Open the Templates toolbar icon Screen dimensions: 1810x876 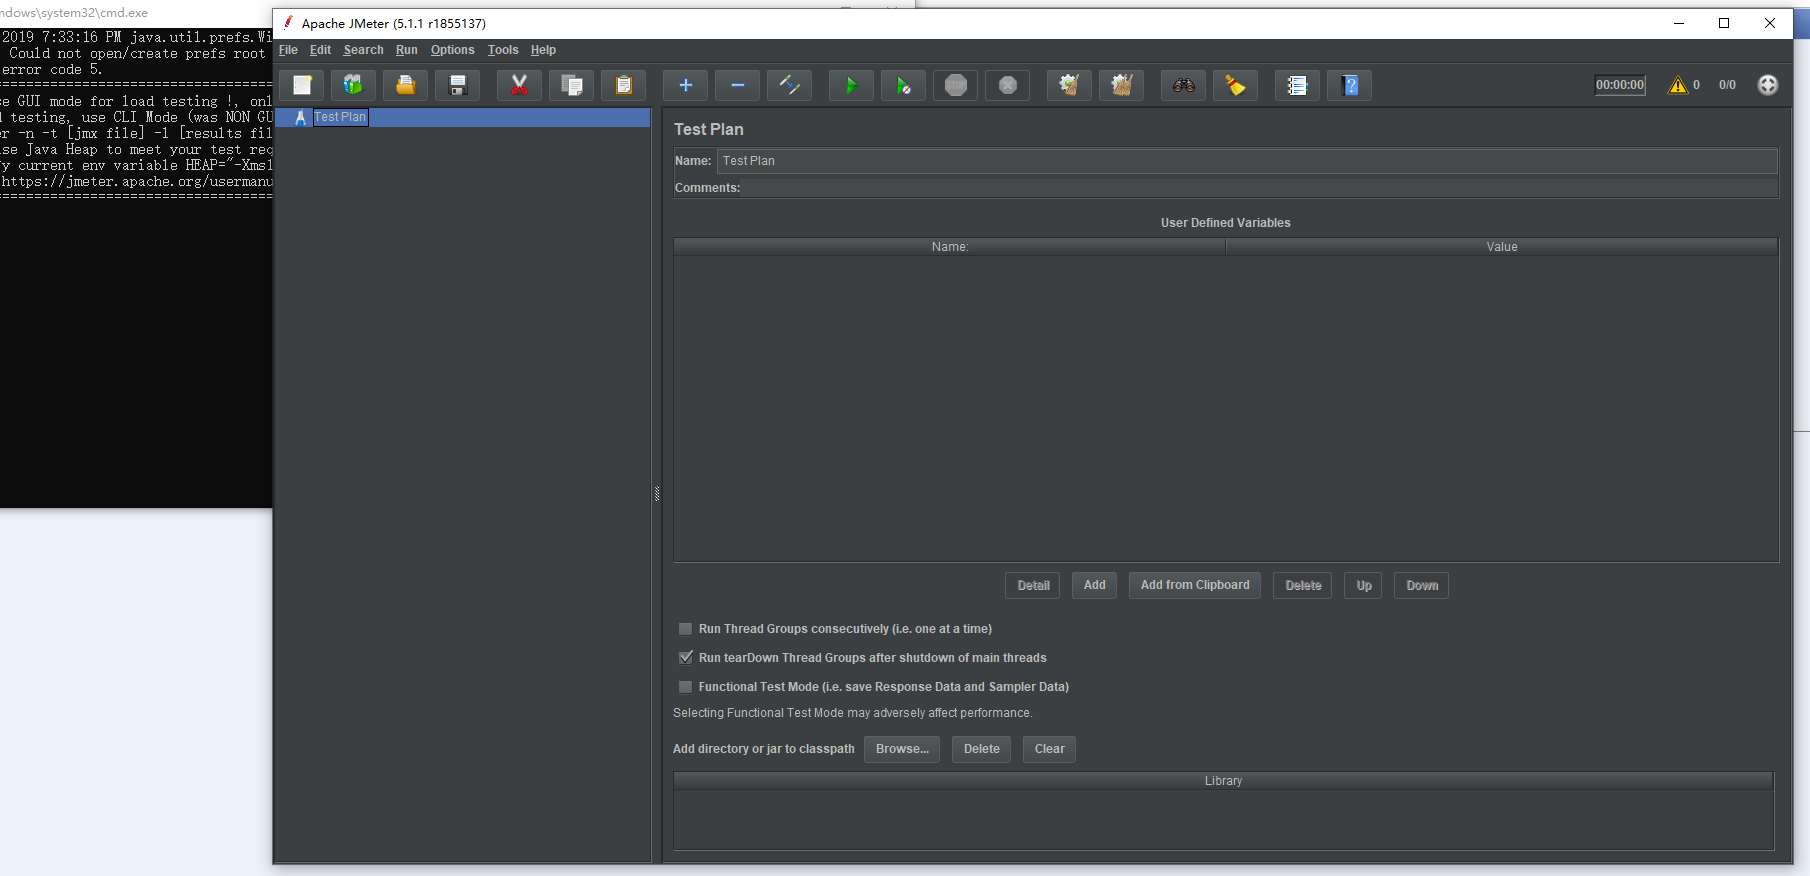click(x=353, y=85)
